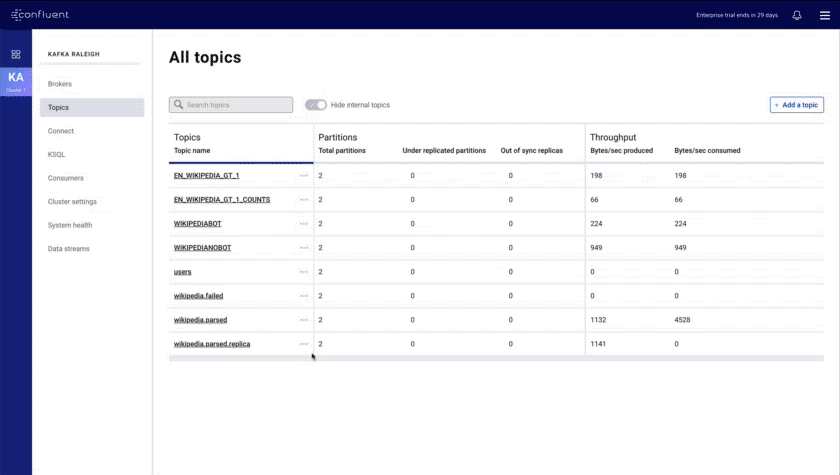840x475 pixels.
Task: Open the Confluent logo home link
Action: (40, 14)
